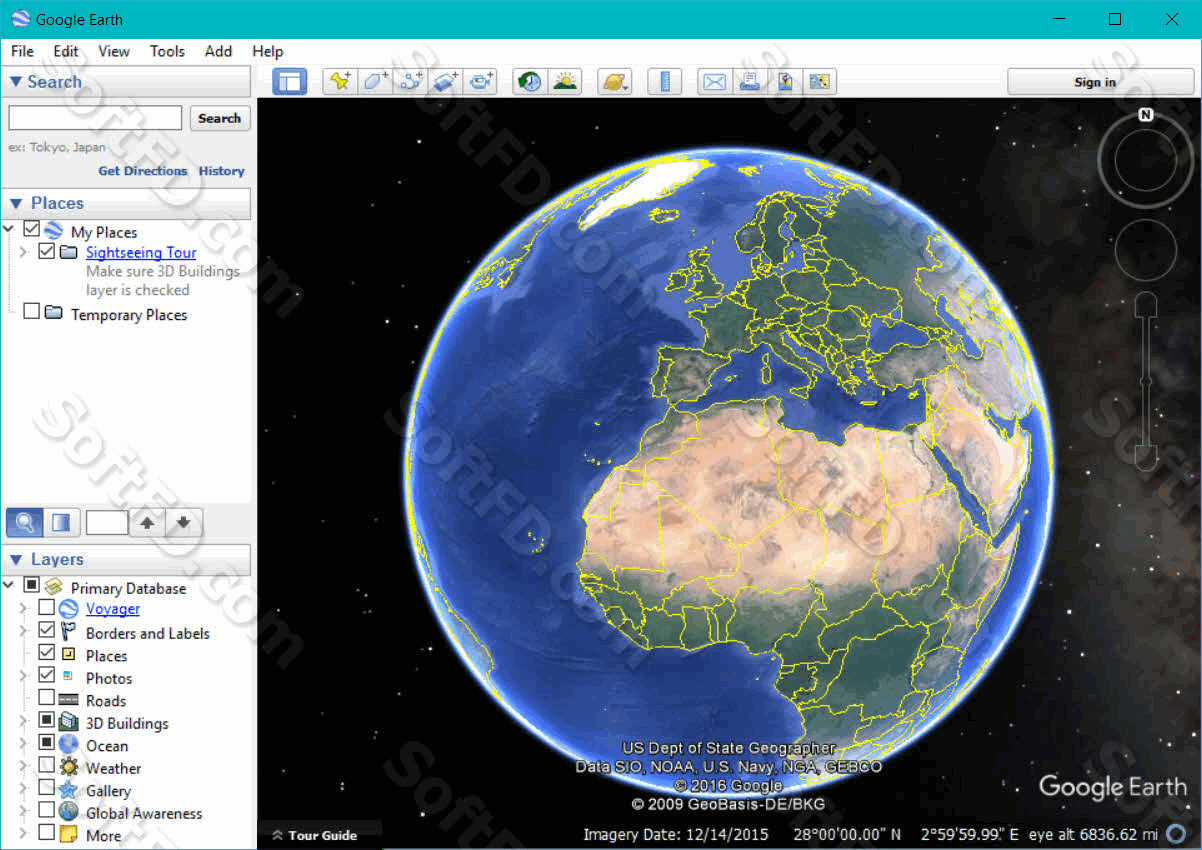Check the Temporary Places checkbox
The height and width of the screenshot is (850, 1202).
[32, 312]
